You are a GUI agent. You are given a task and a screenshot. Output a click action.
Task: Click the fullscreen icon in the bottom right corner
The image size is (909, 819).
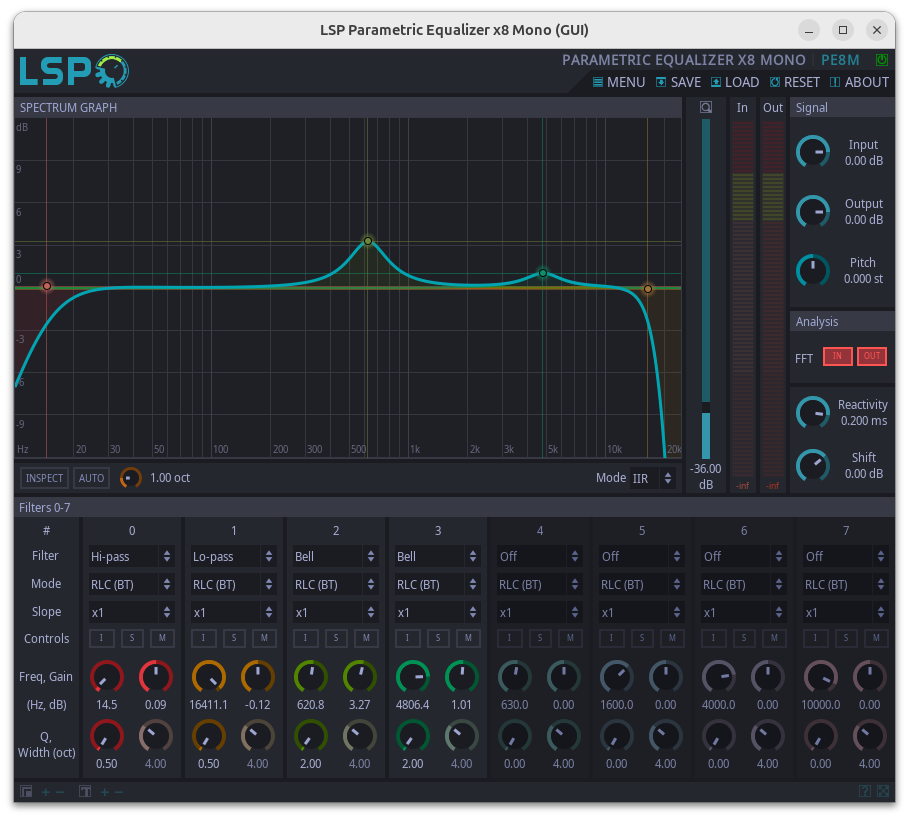[x=883, y=791]
